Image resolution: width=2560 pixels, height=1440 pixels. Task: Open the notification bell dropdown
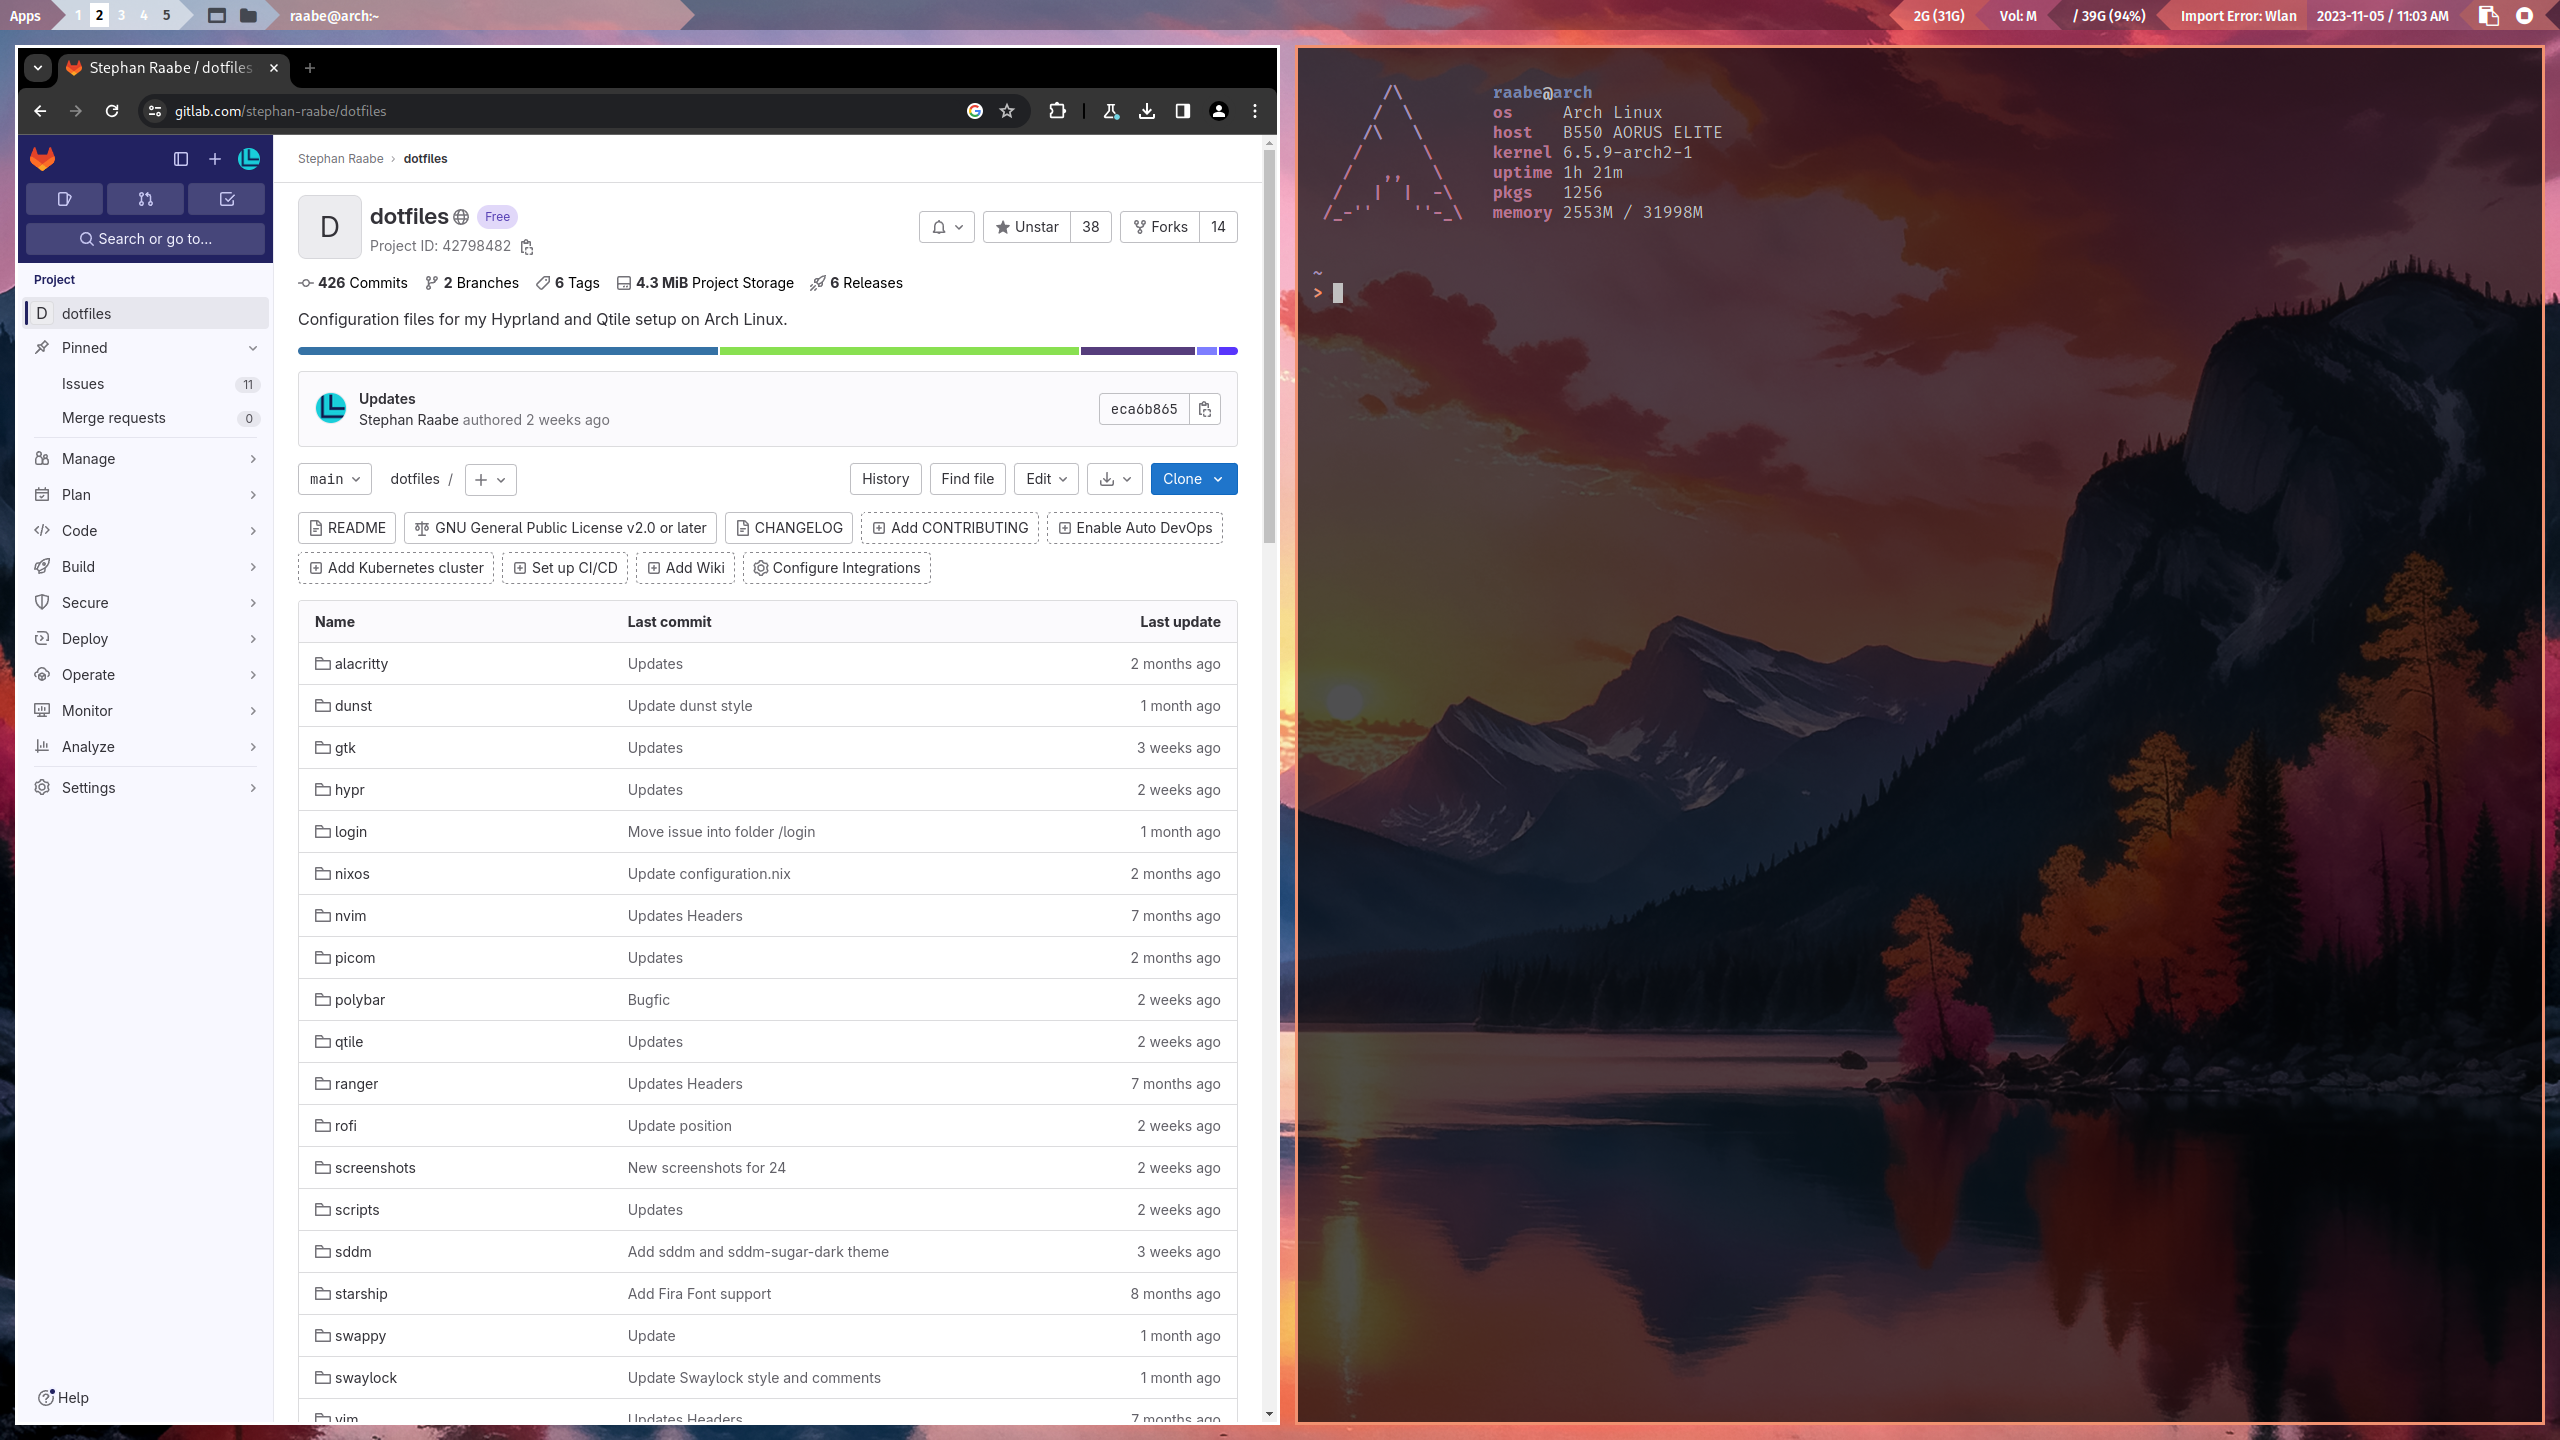946,227
